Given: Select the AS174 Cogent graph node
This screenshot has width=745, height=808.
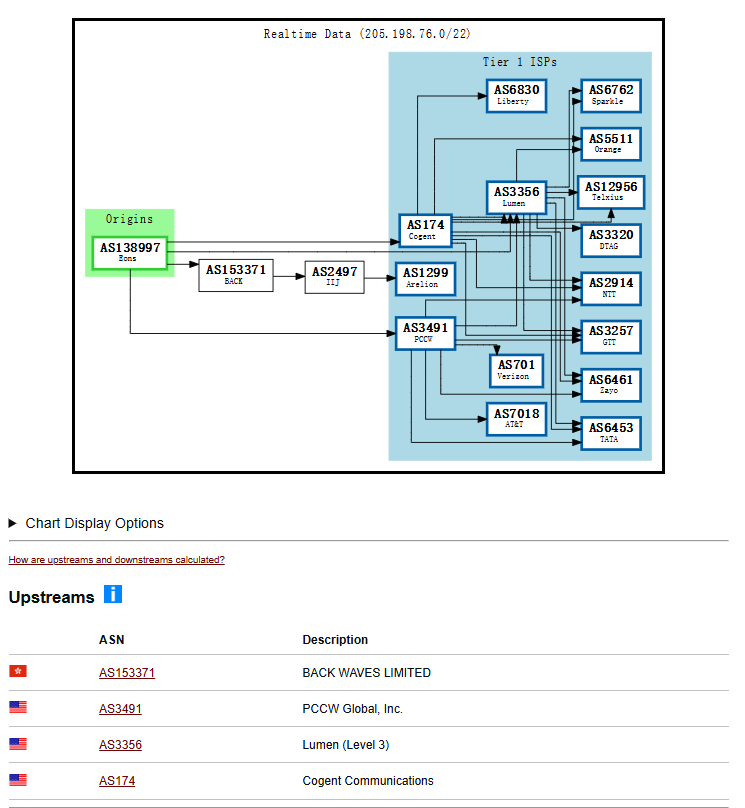Looking at the screenshot, I should click(x=426, y=230).
